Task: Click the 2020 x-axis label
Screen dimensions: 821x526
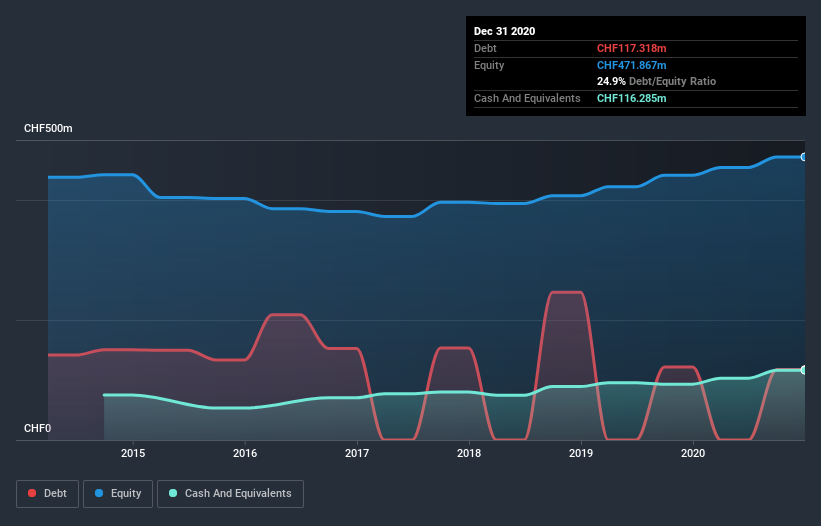Action: point(693,453)
